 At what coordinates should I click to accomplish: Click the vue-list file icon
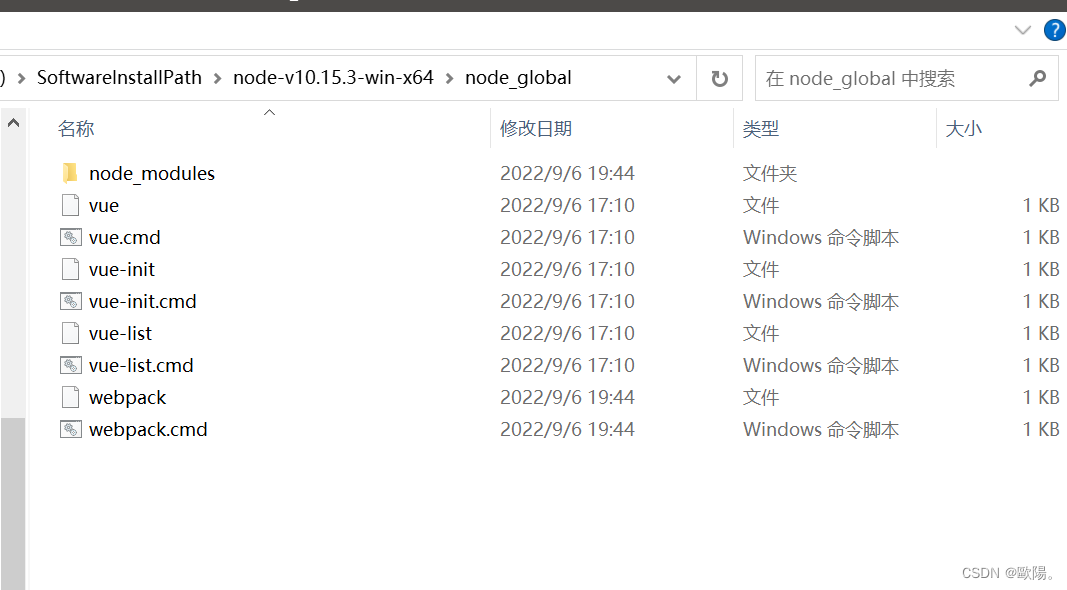tap(70, 333)
